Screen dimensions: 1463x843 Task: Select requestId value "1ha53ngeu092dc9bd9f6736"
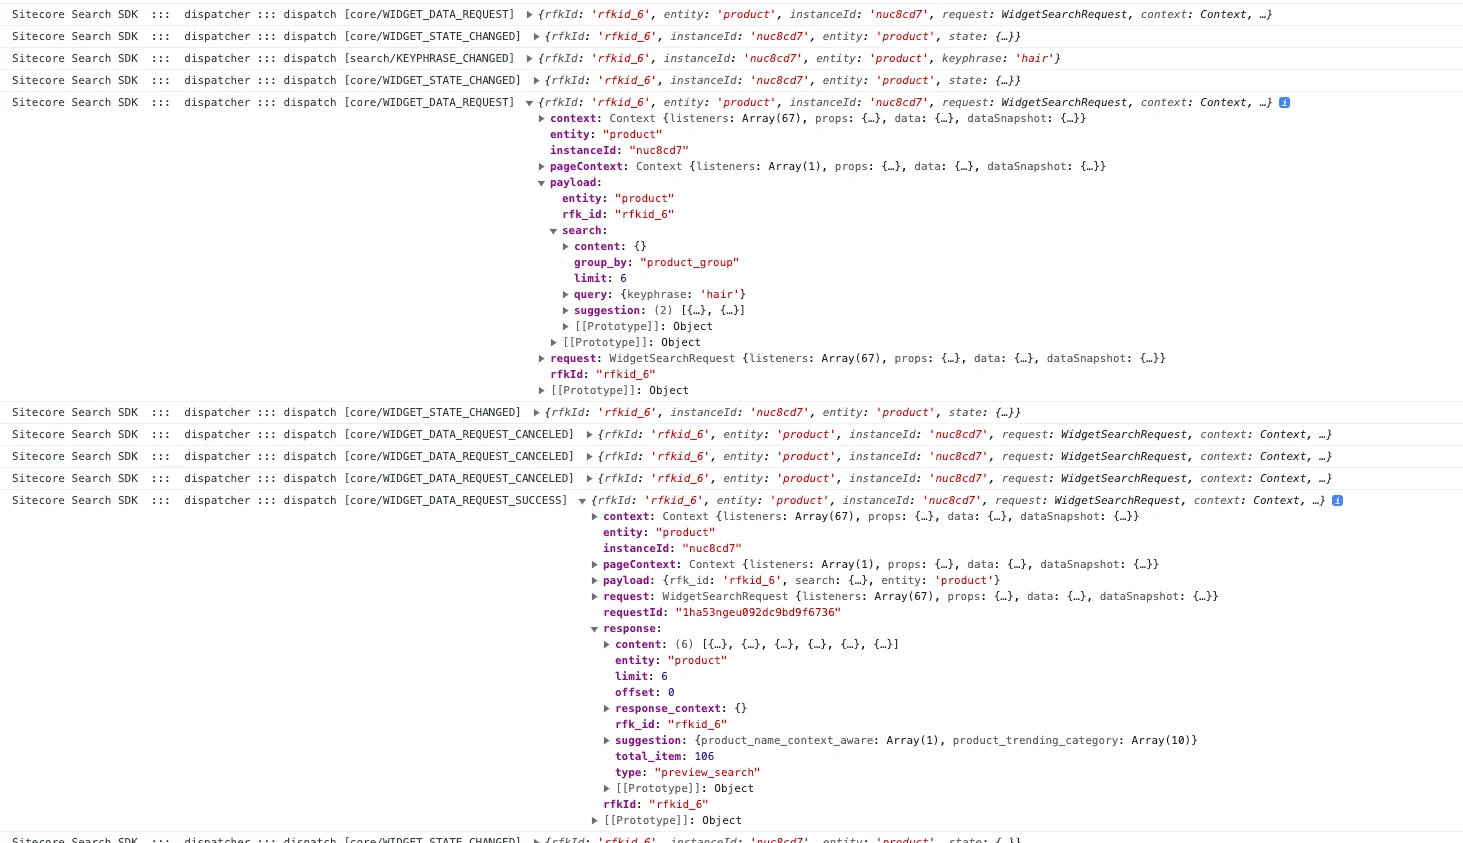tap(758, 613)
